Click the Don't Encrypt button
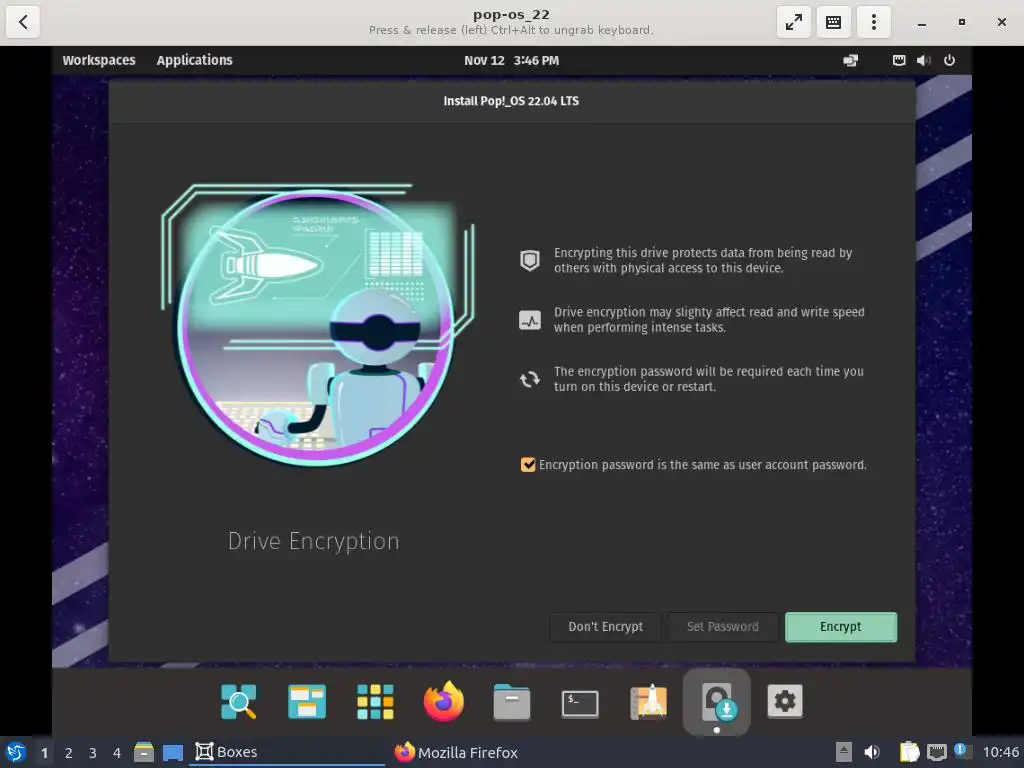 point(605,627)
